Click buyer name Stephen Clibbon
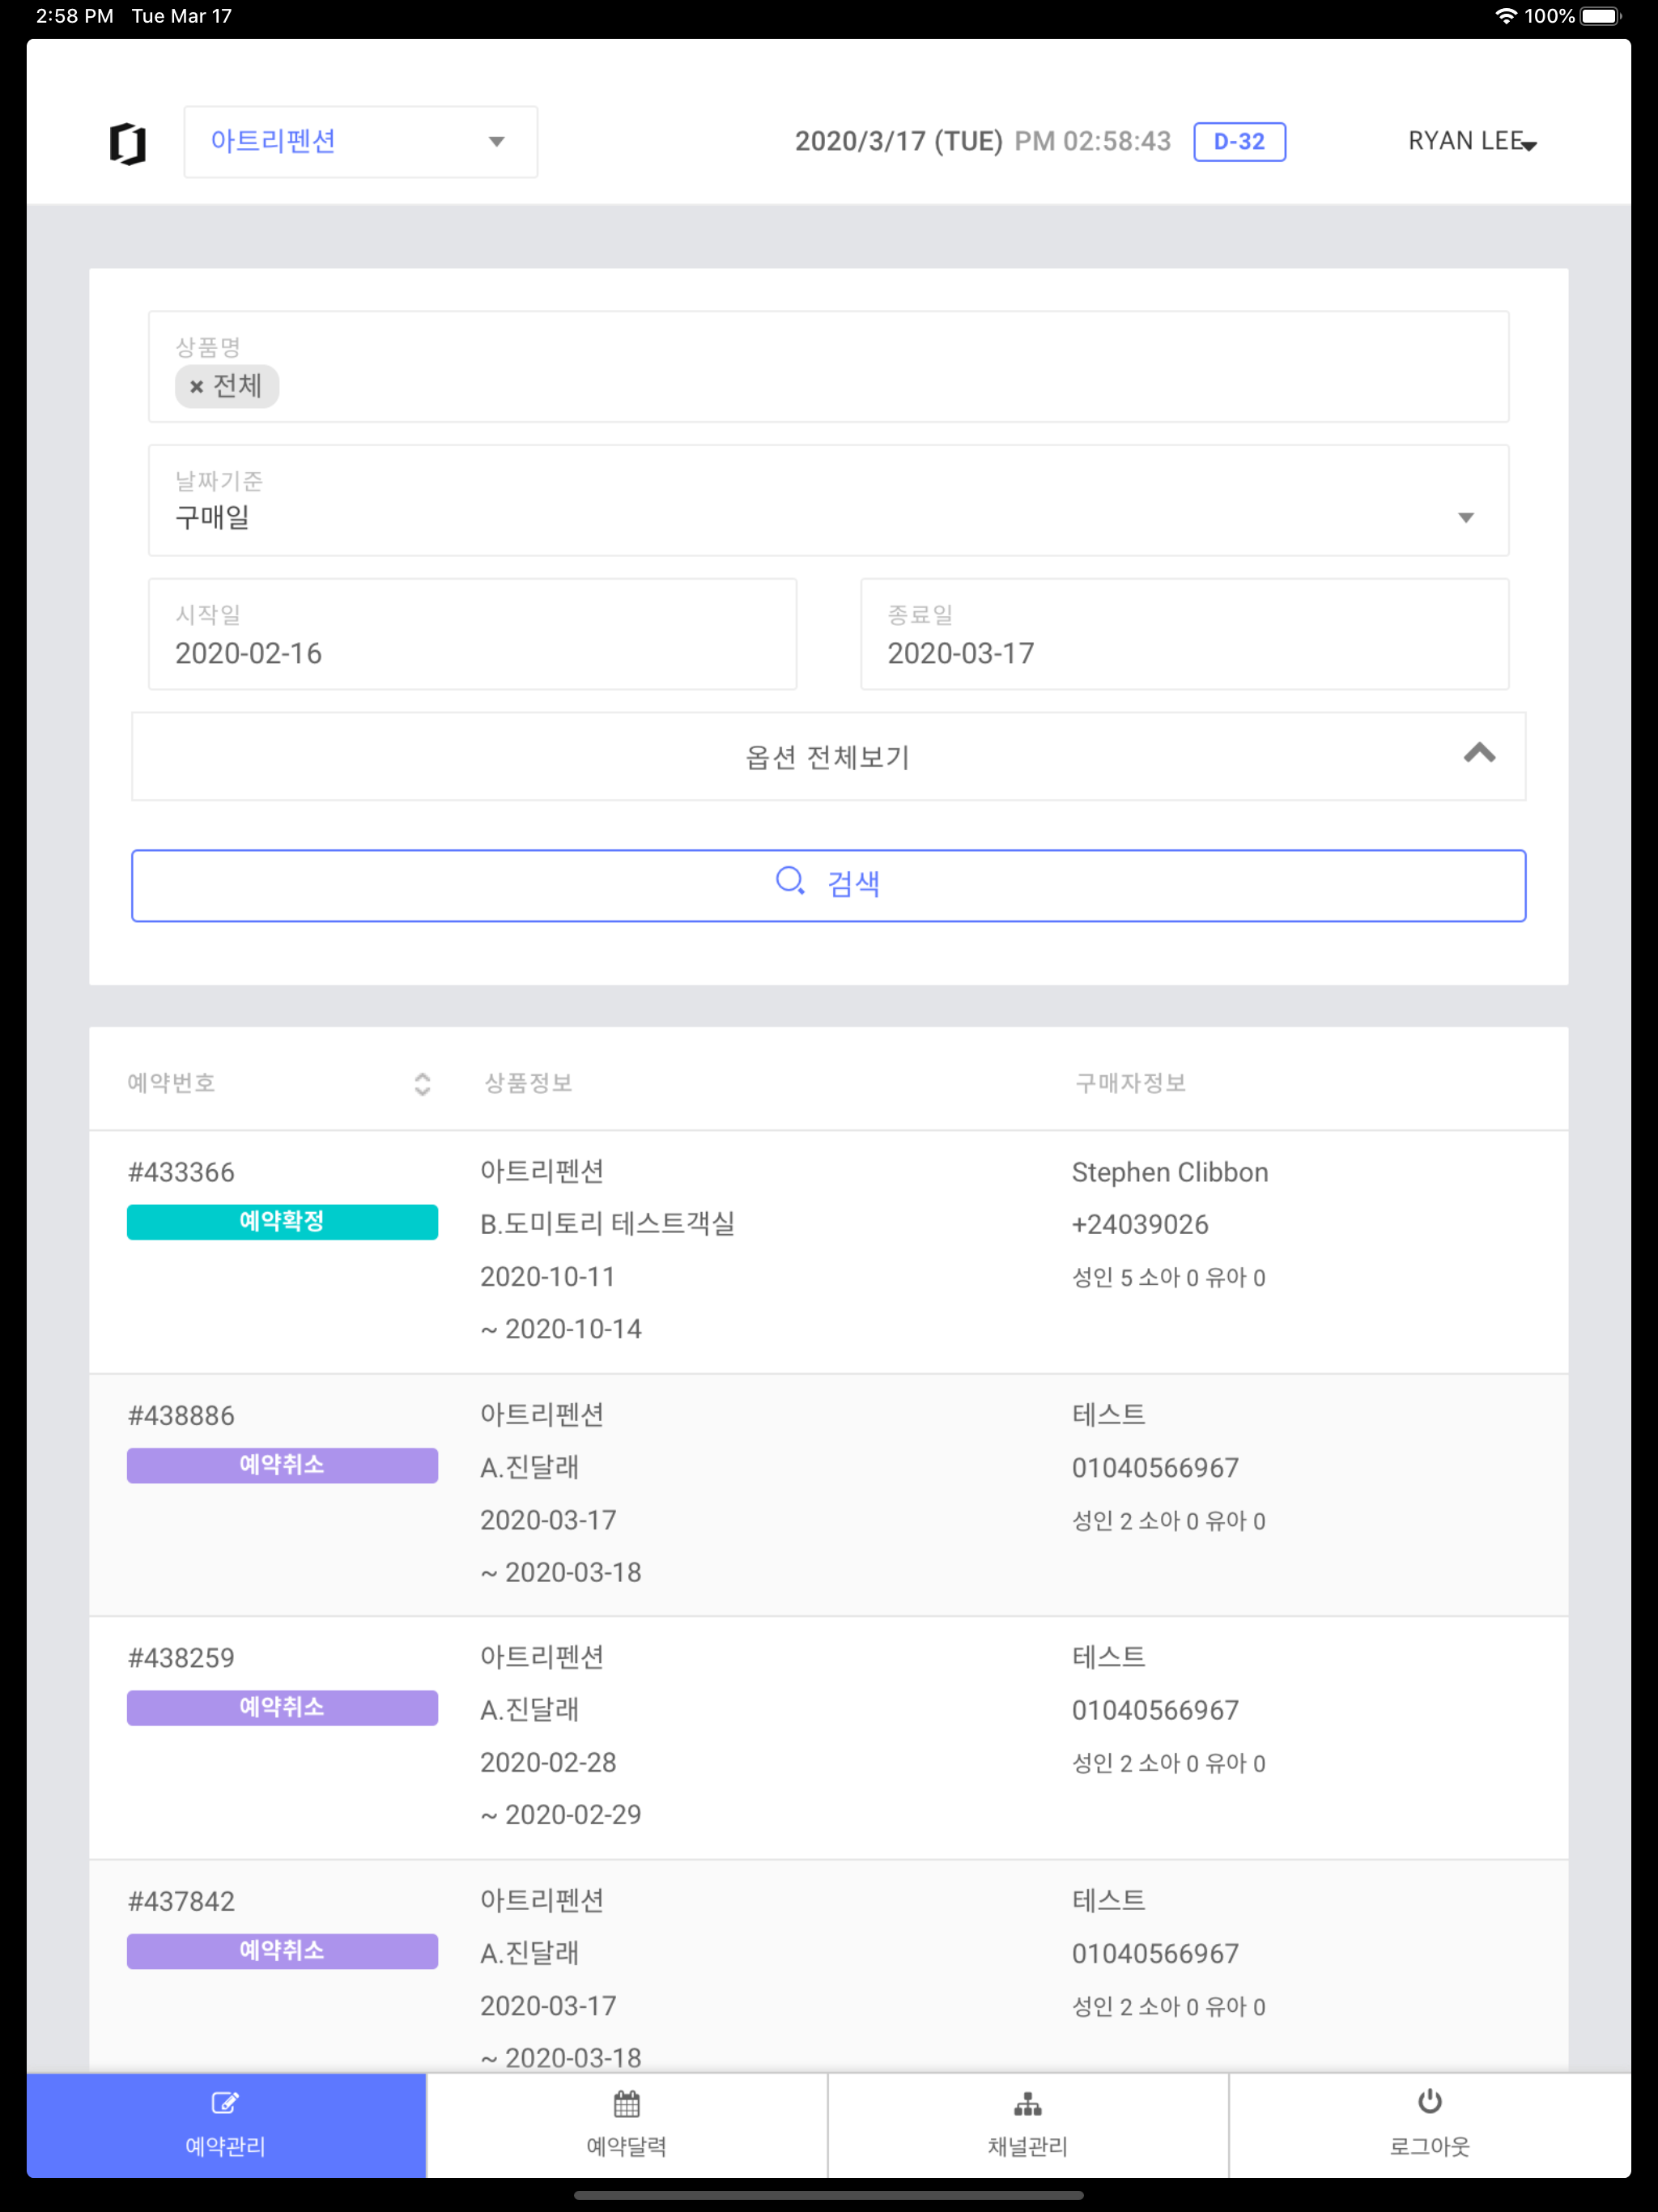 click(x=1169, y=1172)
